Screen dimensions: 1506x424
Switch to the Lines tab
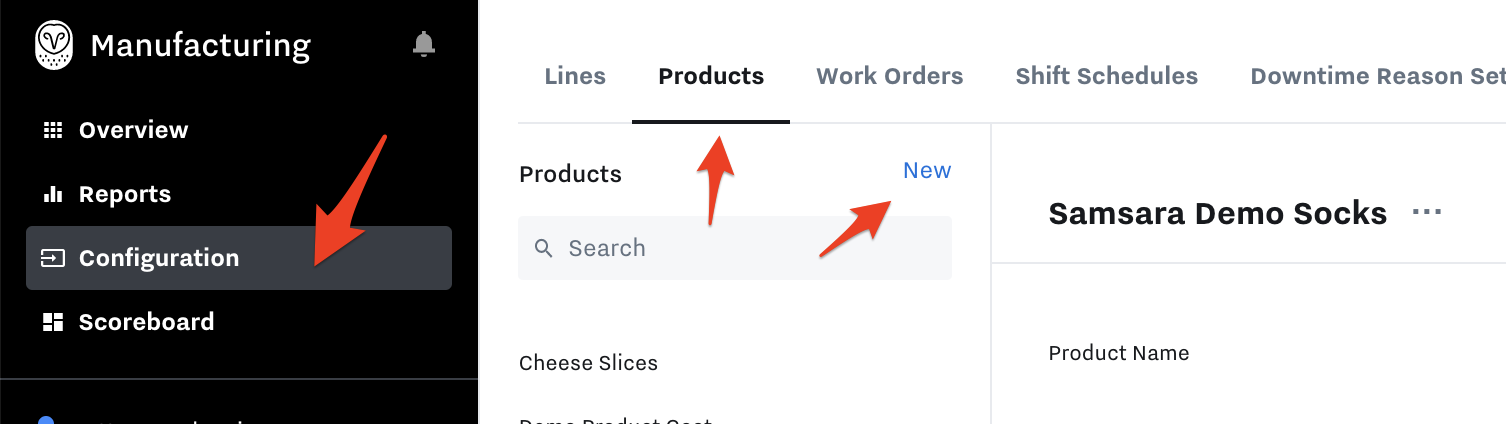coord(575,76)
